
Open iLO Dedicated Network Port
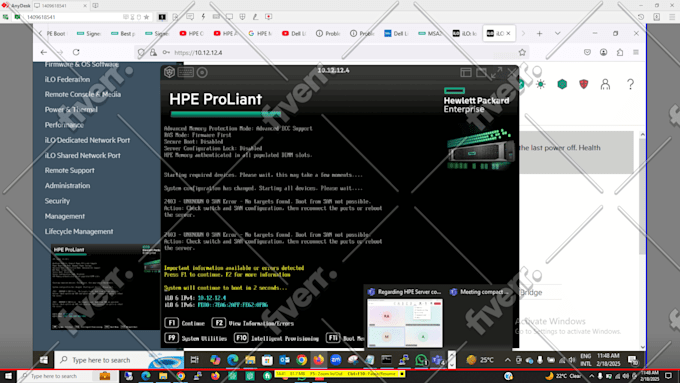[87, 140]
